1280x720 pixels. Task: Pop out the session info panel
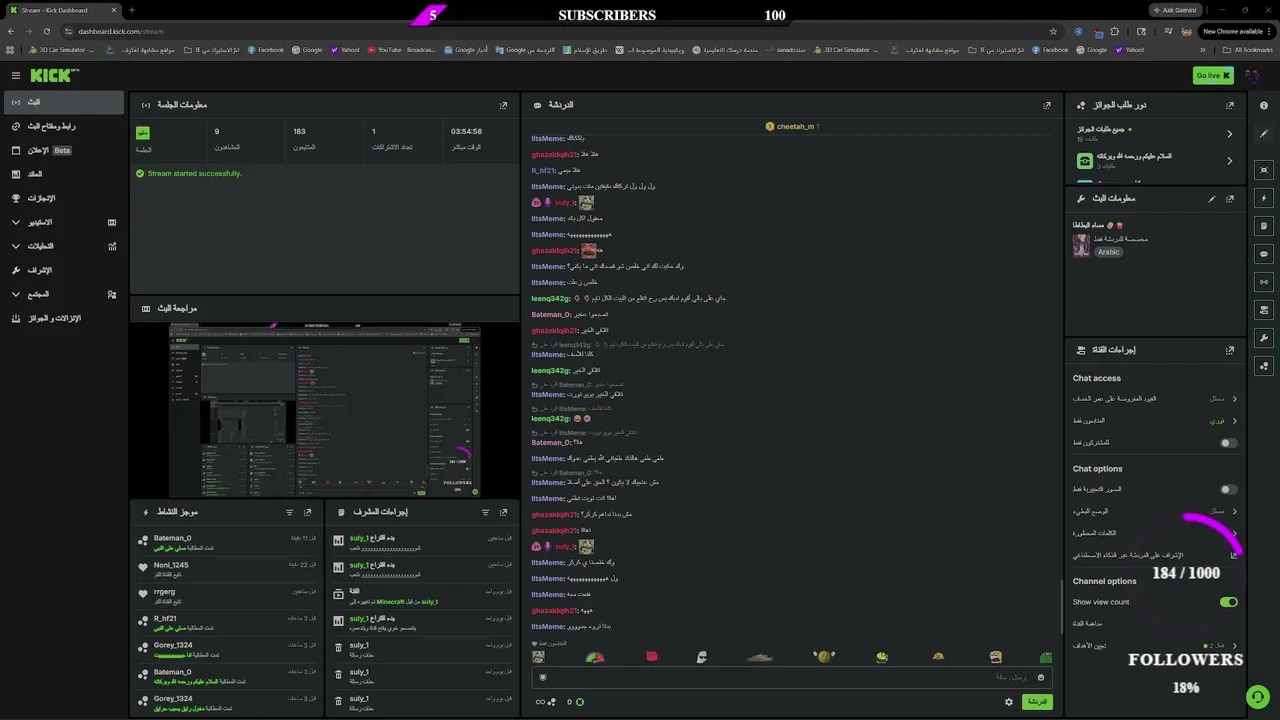pos(503,105)
